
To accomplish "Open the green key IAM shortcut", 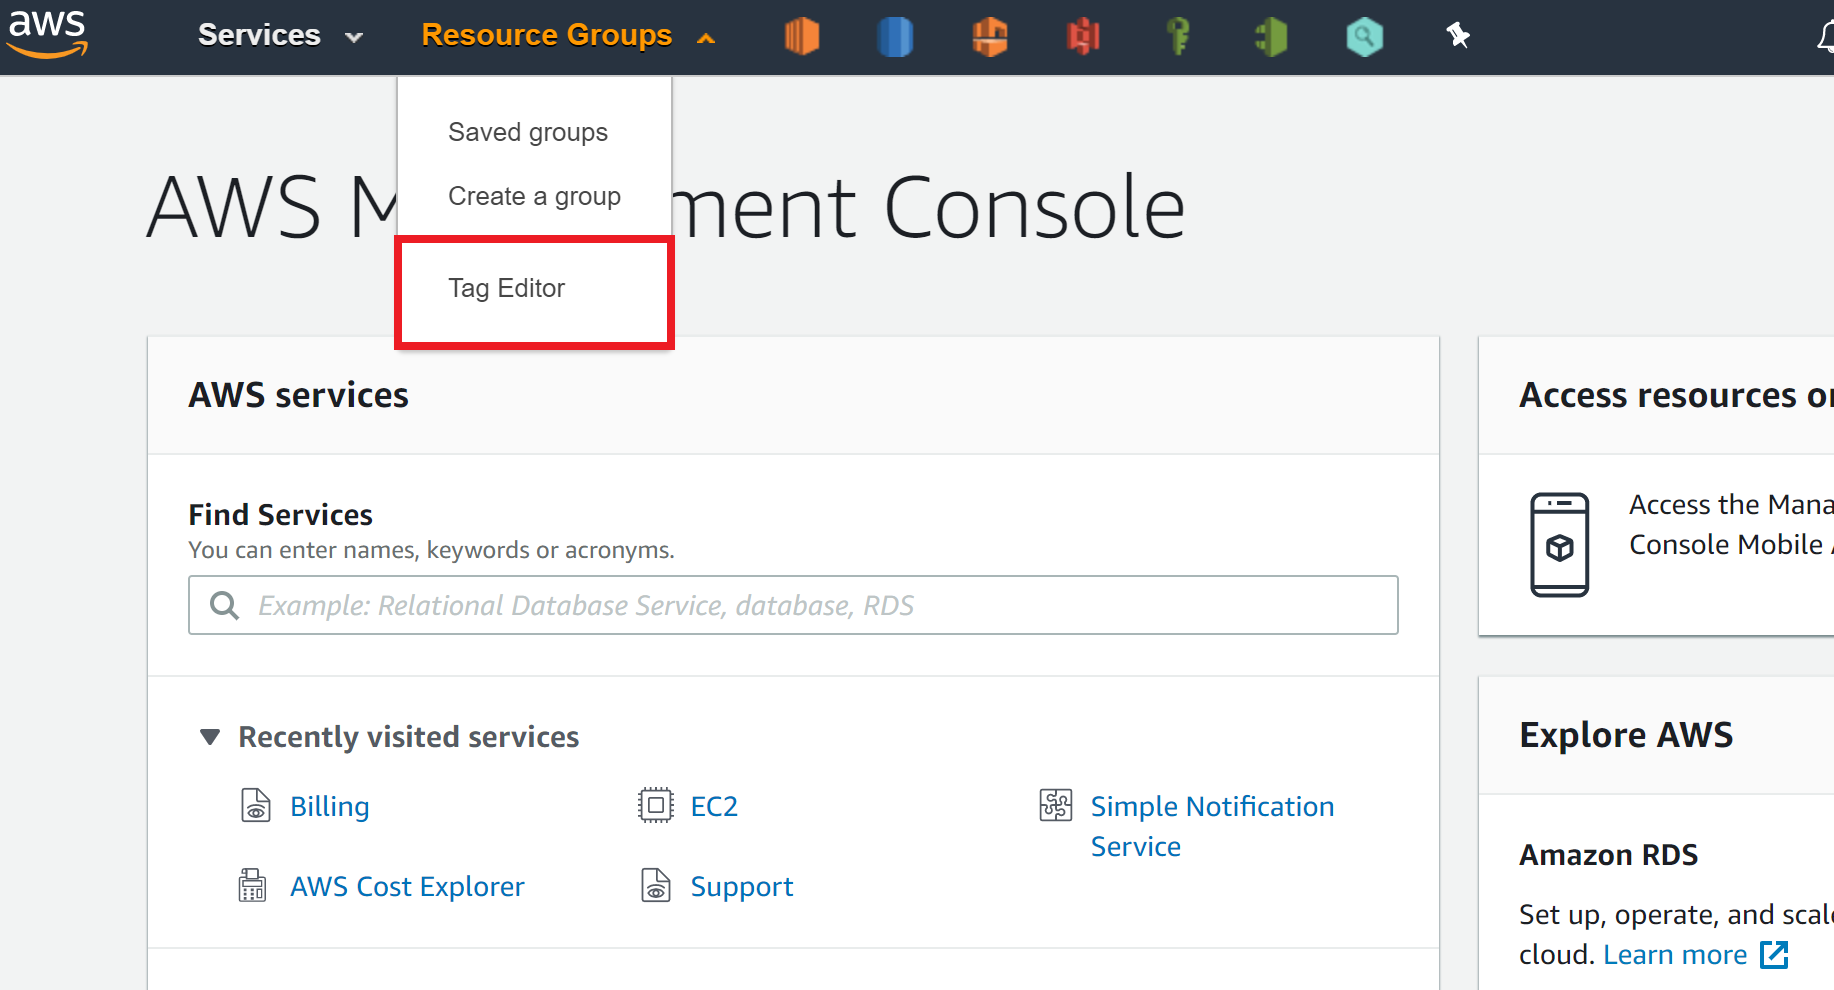I will point(1178,37).
